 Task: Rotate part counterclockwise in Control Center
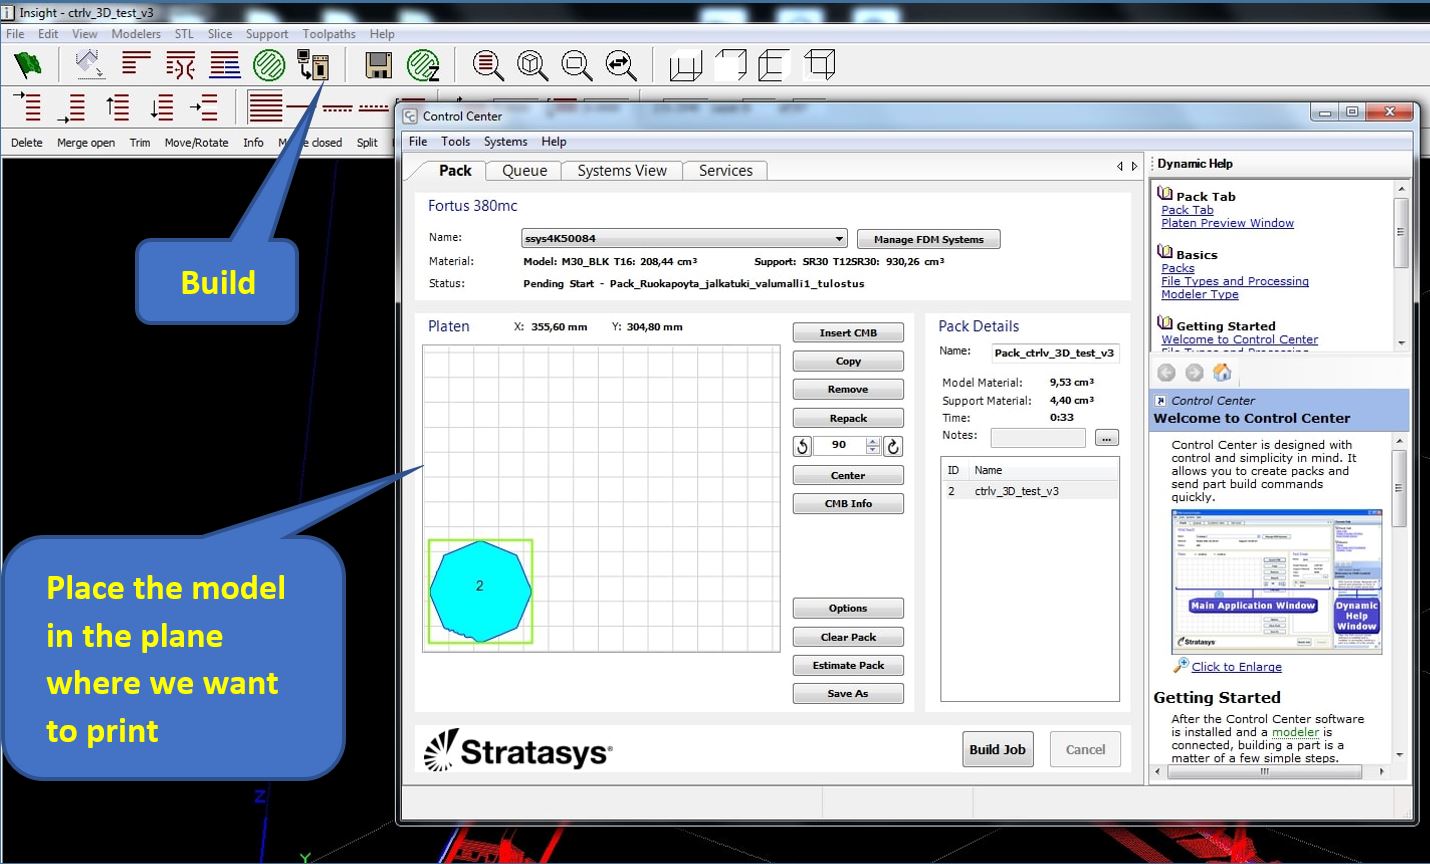pos(802,446)
